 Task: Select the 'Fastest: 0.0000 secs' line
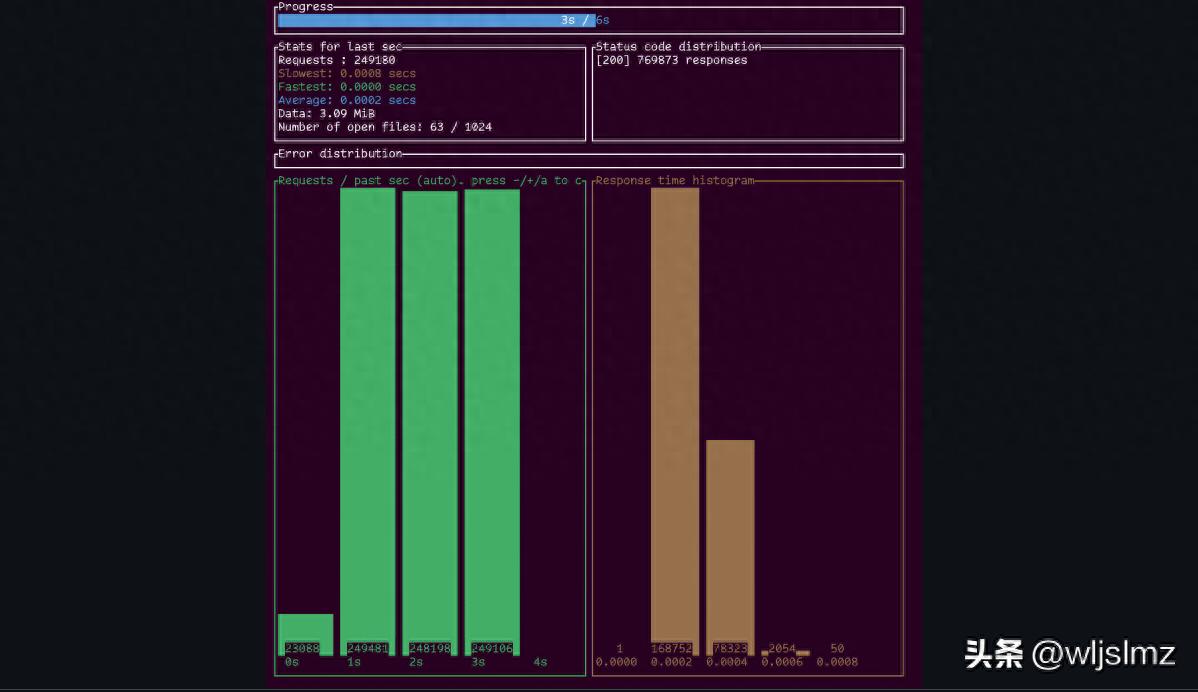click(x=347, y=86)
